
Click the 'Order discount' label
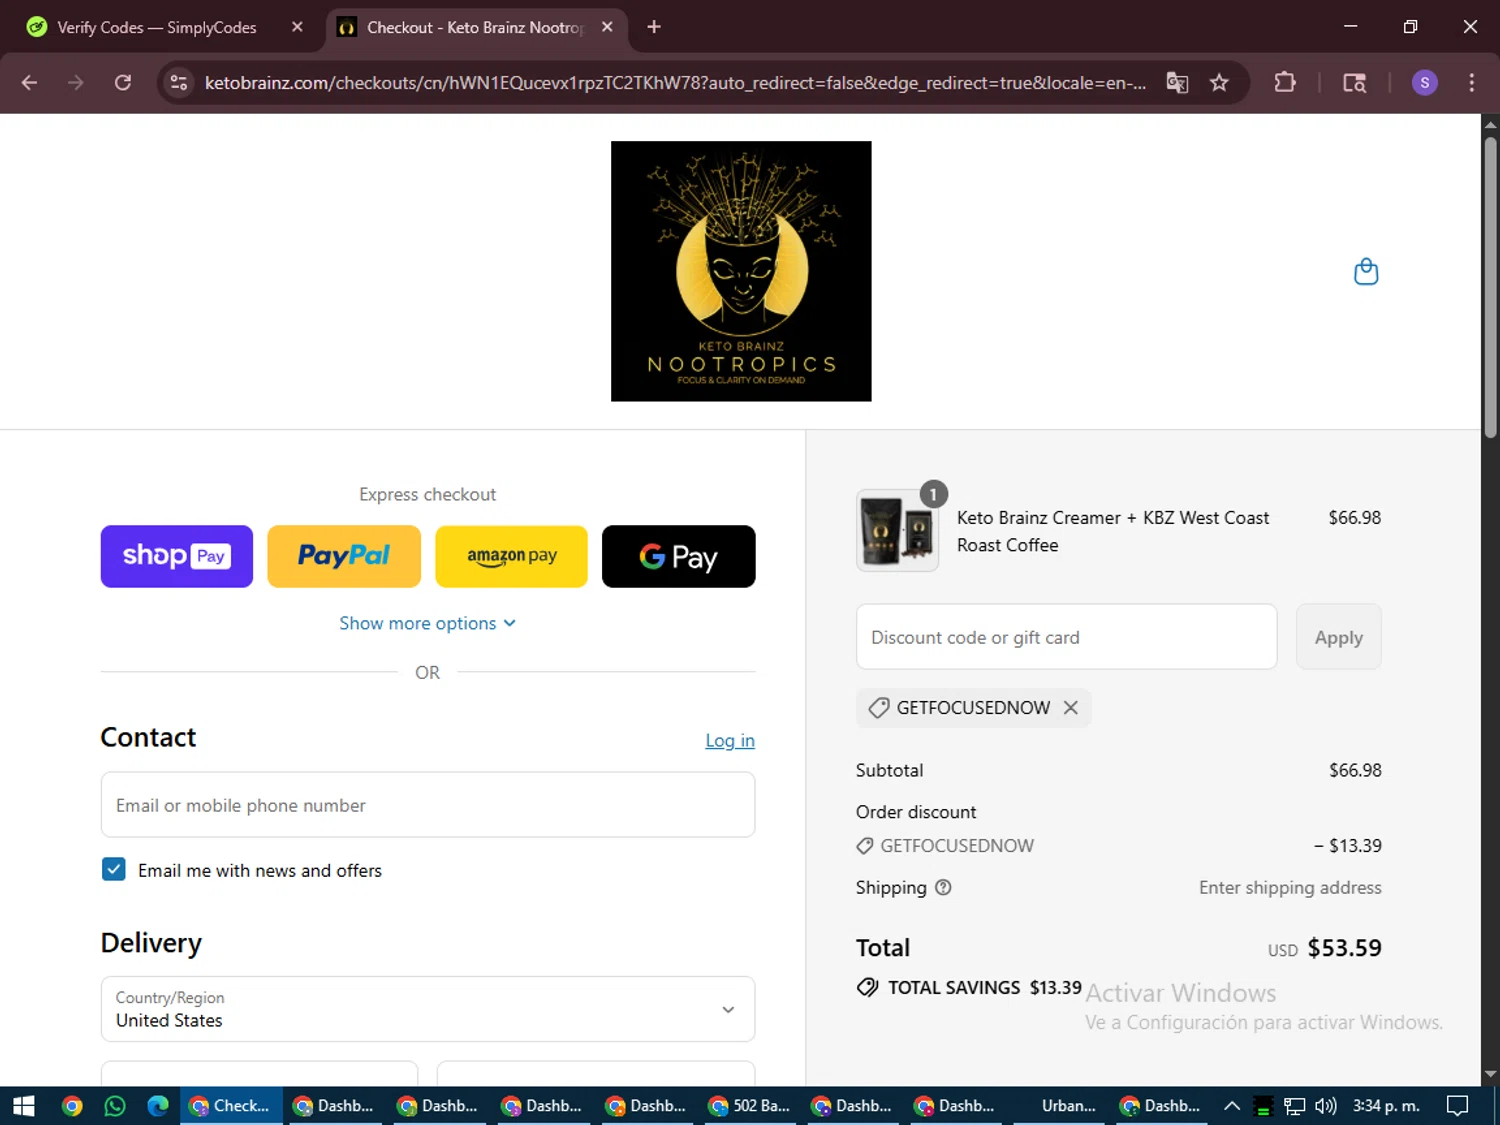click(x=916, y=812)
